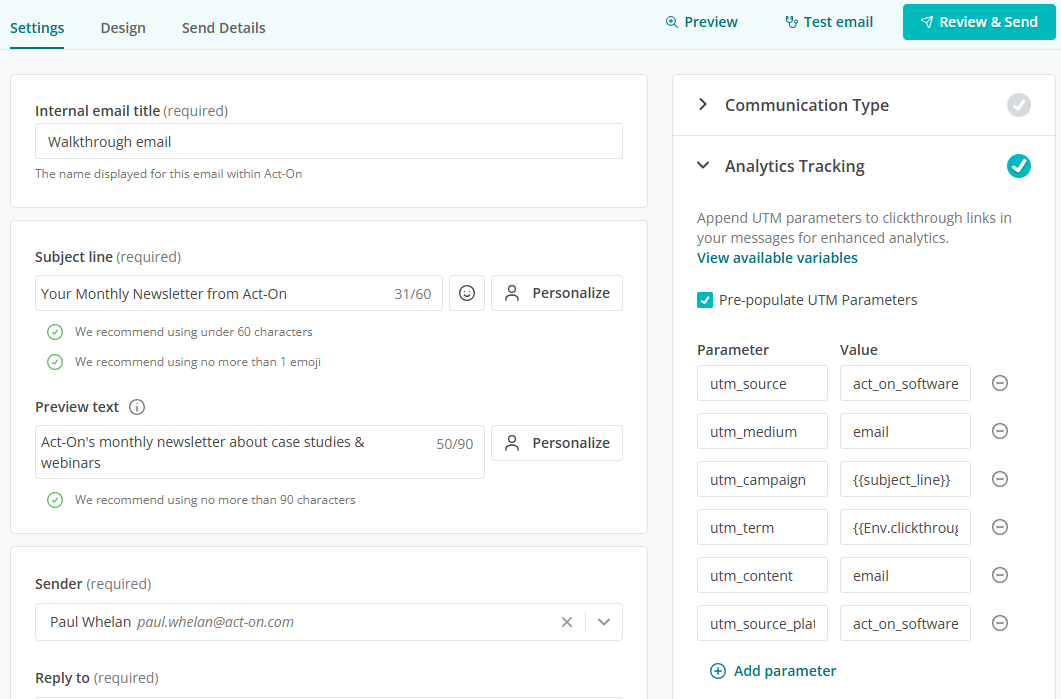Screen dimensions: 1061x699
Task: Click the Preview text info icon
Action: (x=138, y=407)
